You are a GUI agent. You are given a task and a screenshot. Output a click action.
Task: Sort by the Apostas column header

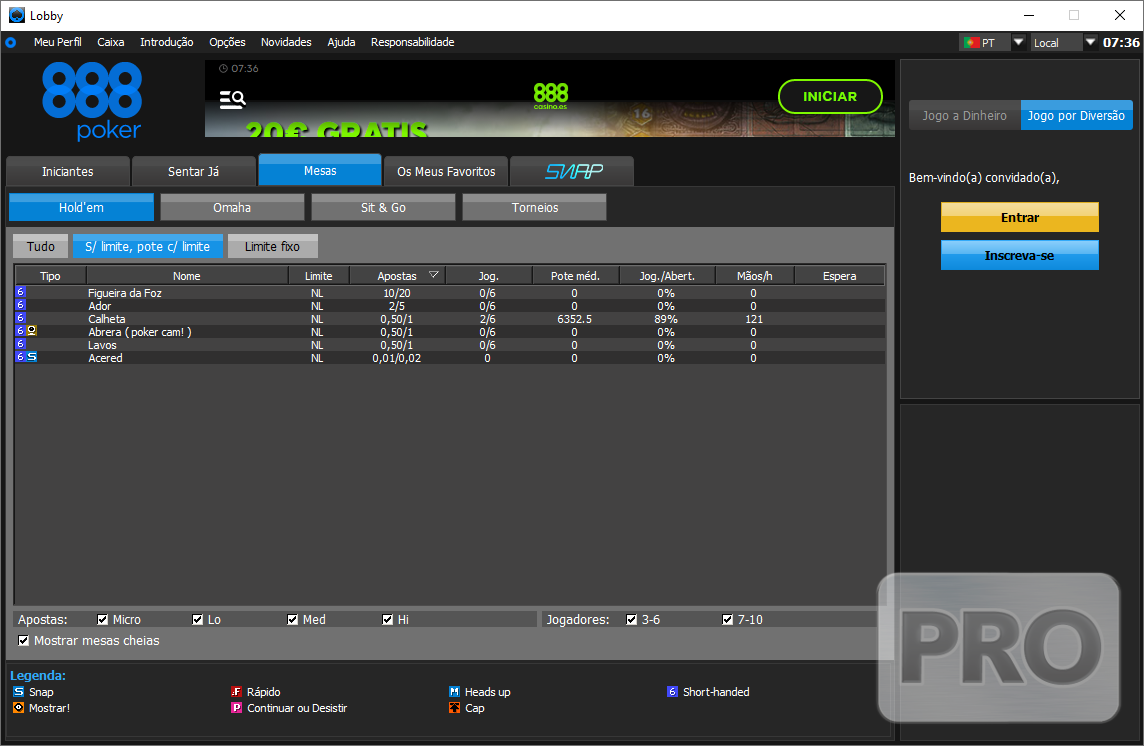(x=397, y=276)
